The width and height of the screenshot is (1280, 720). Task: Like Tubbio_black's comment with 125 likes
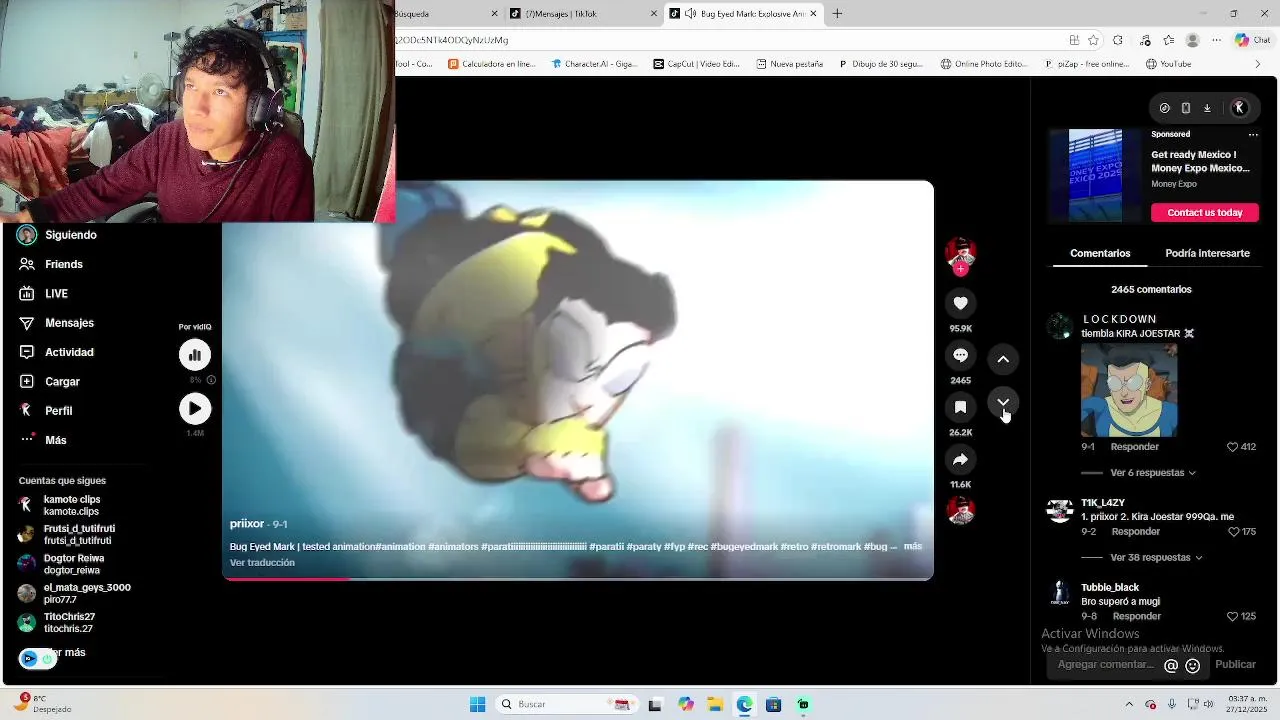click(1233, 617)
